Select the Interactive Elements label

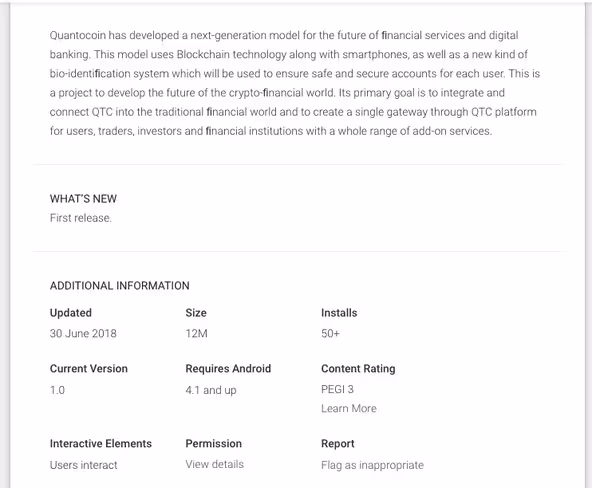[x=101, y=443]
